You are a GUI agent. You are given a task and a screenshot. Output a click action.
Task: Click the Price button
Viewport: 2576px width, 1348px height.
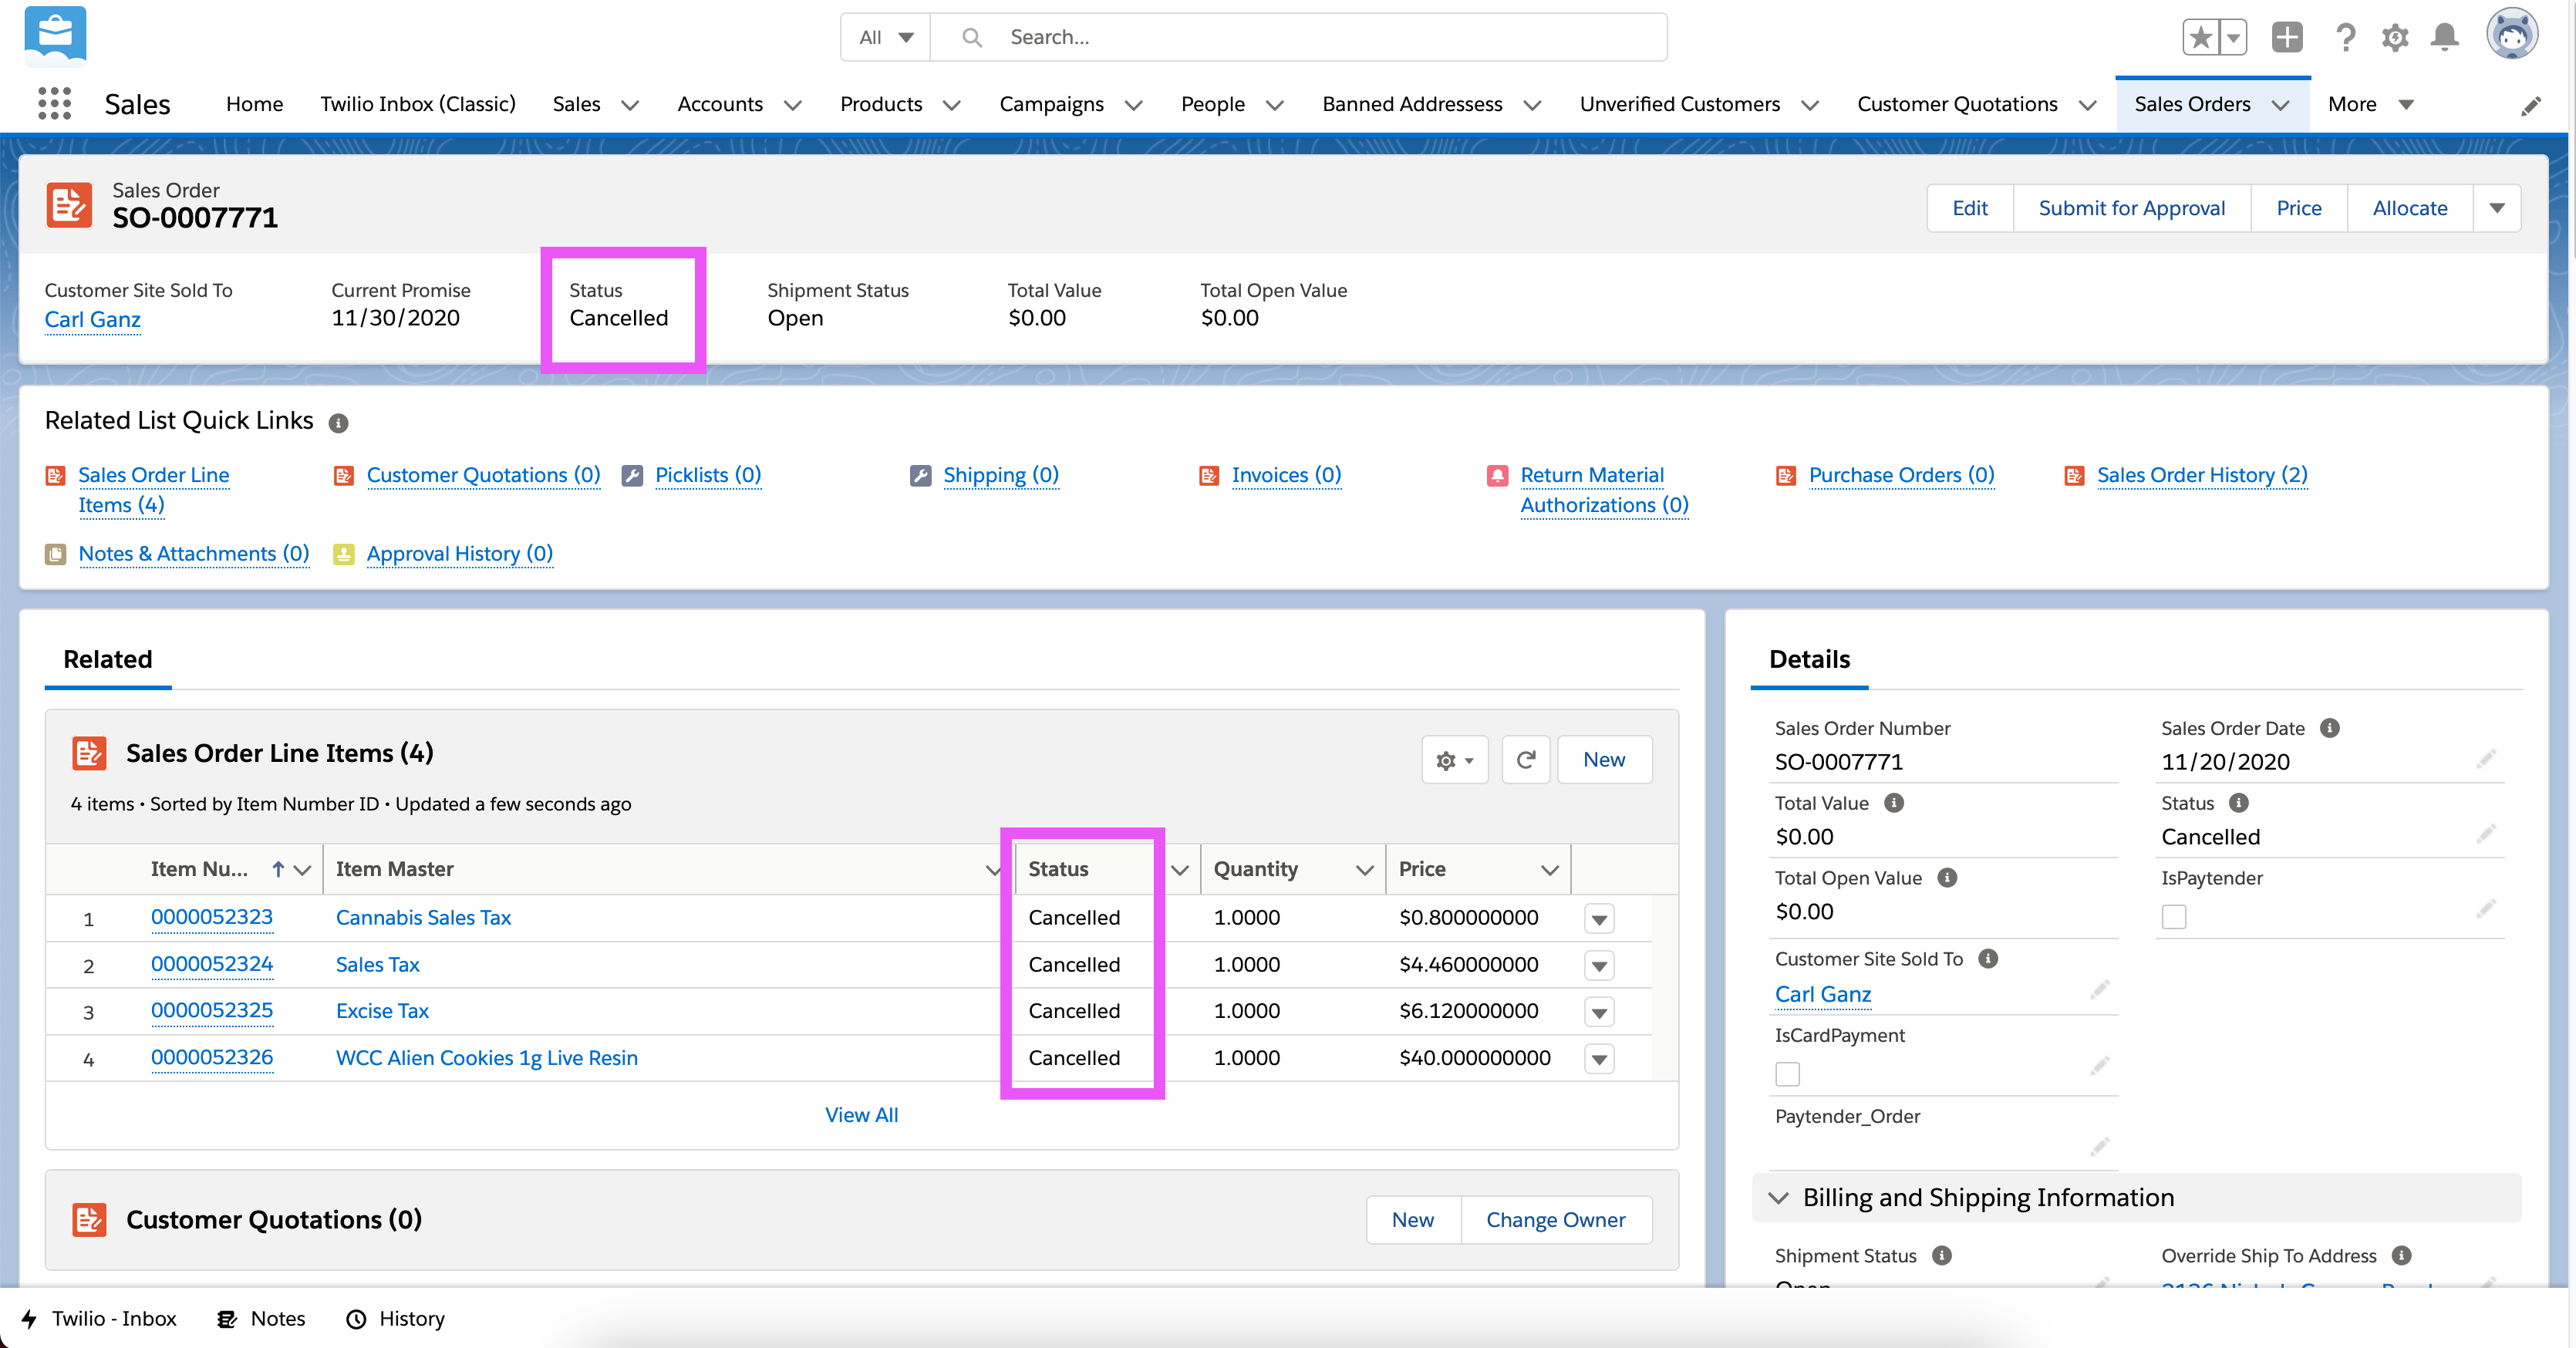point(2298,208)
